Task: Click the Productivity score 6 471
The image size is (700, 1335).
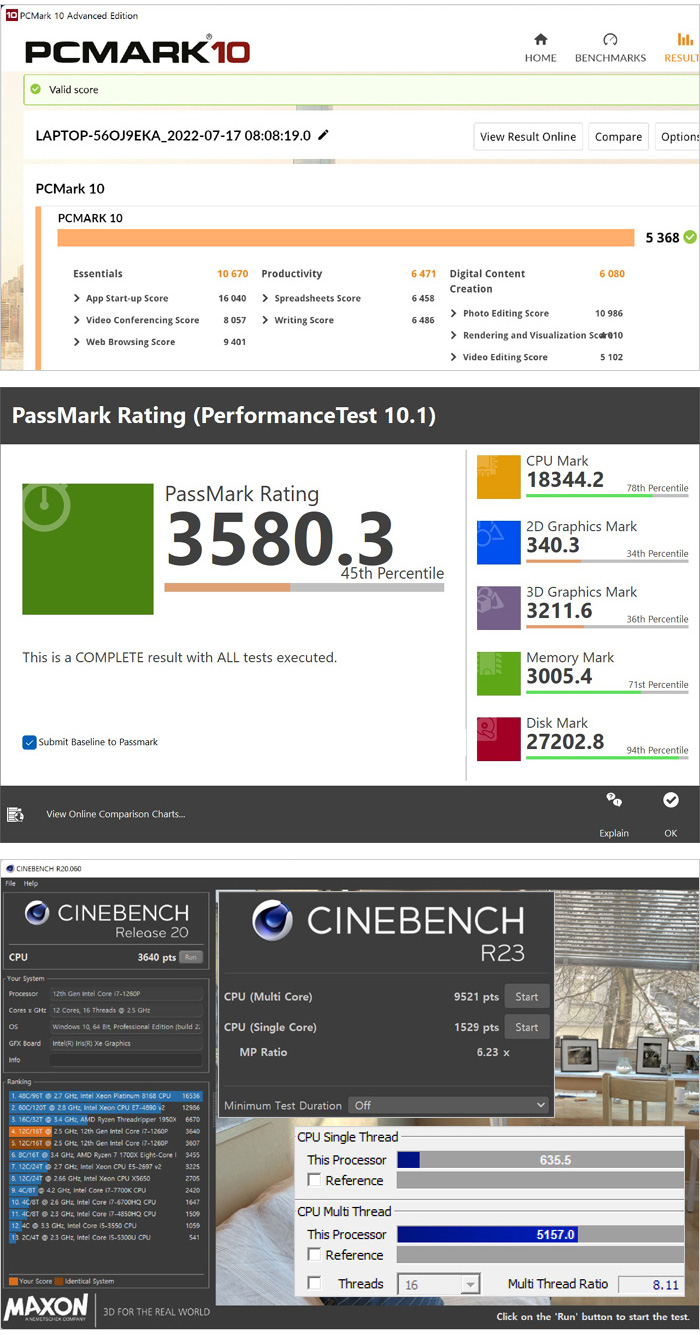Action: [x=423, y=274]
